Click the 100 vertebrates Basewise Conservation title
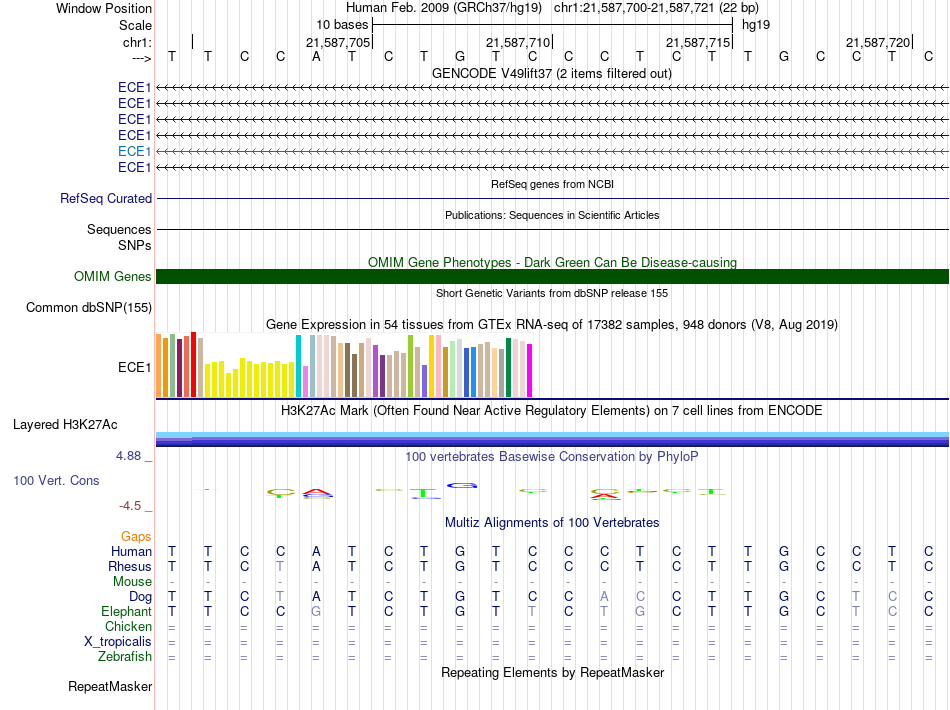This screenshot has height=710, width=950. tap(552, 457)
